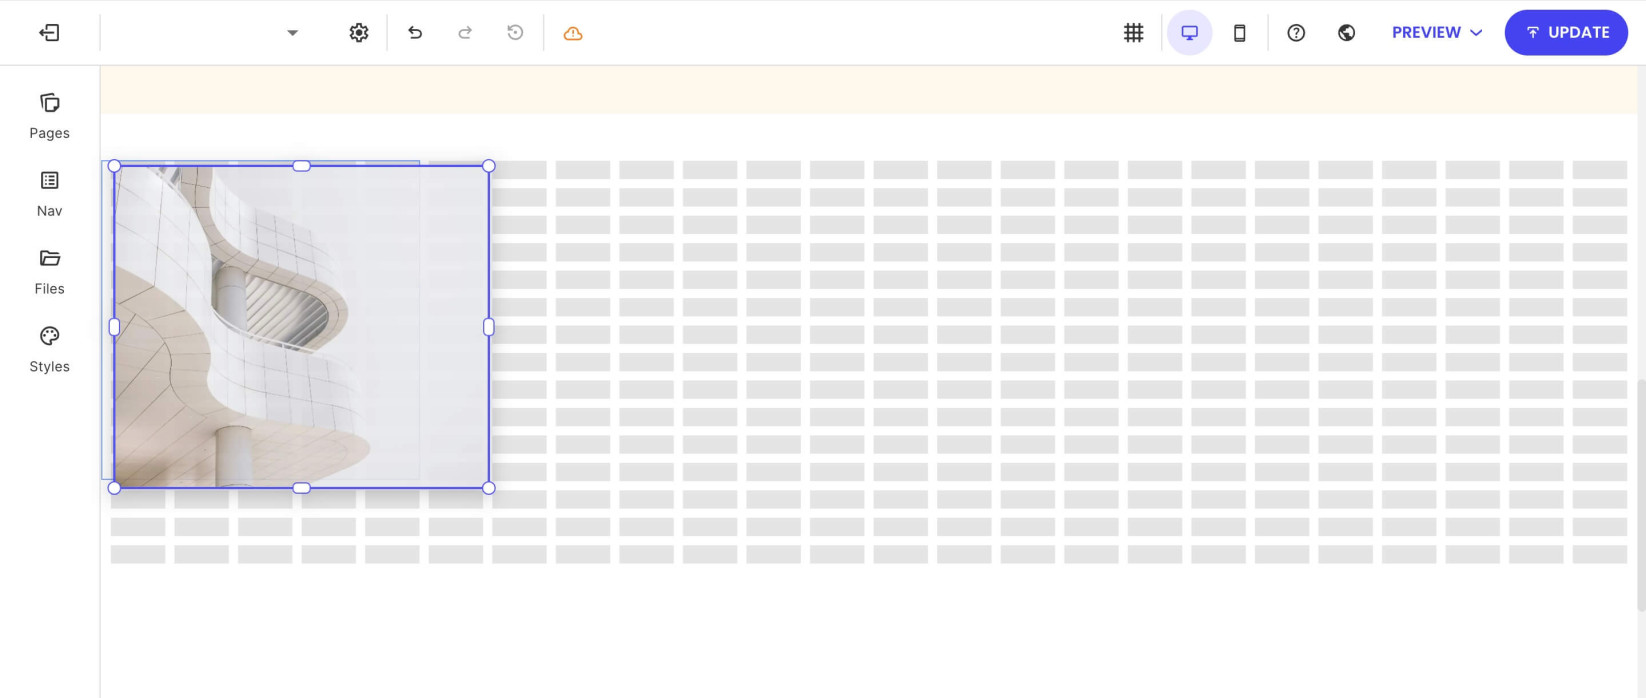Open the version history icon
The height and width of the screenshot is (698, 1646).
(515, 33)
